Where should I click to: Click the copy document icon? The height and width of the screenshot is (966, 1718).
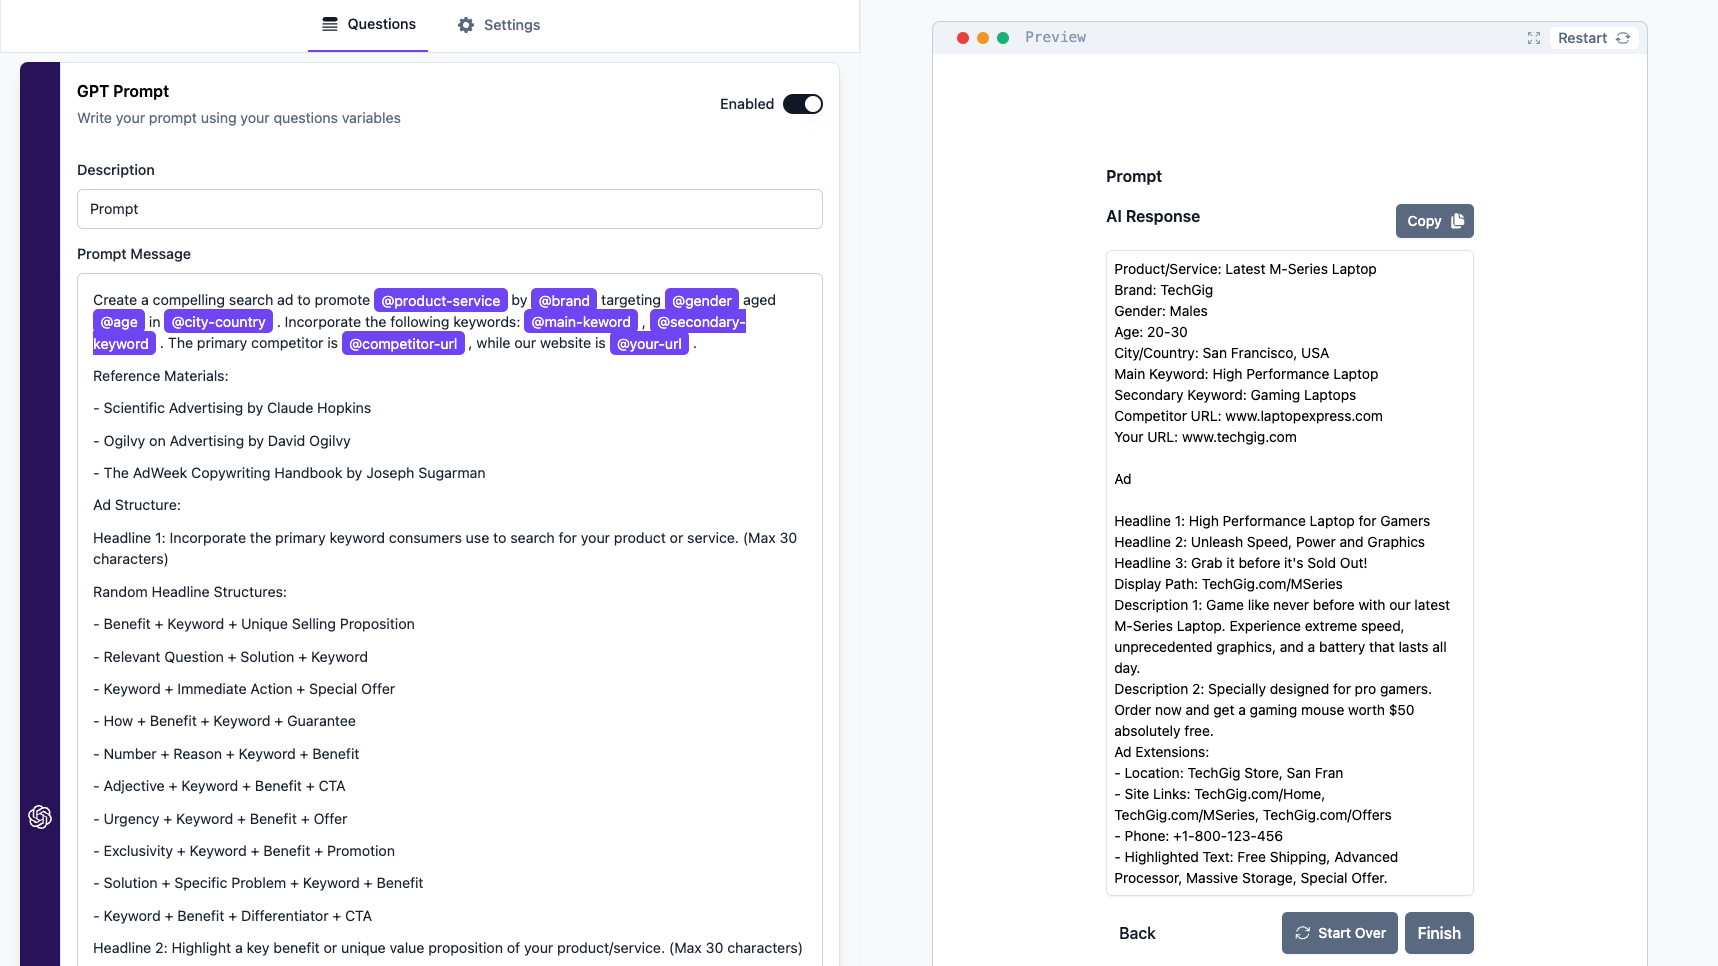(x=1457, y=221)
